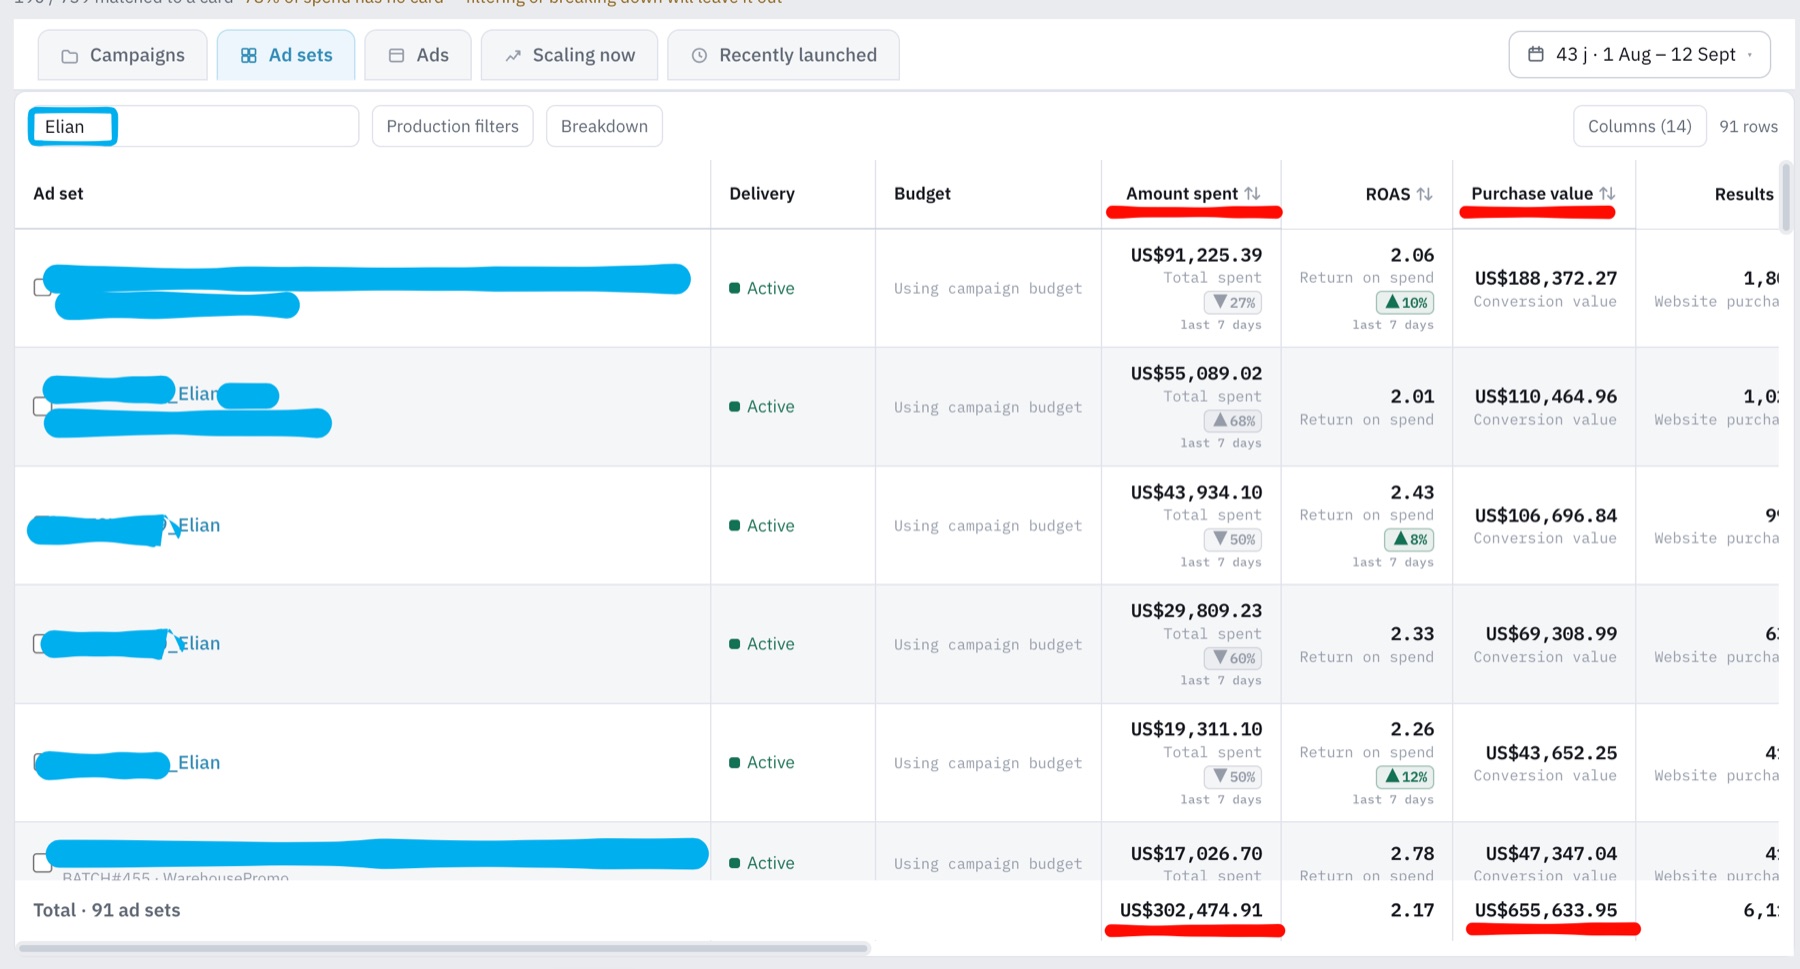Tick checkbox for the US$91,225.39 ad set
This screenshot has height=969, width=1800.
pyautogui.click(x=42, y=287)
